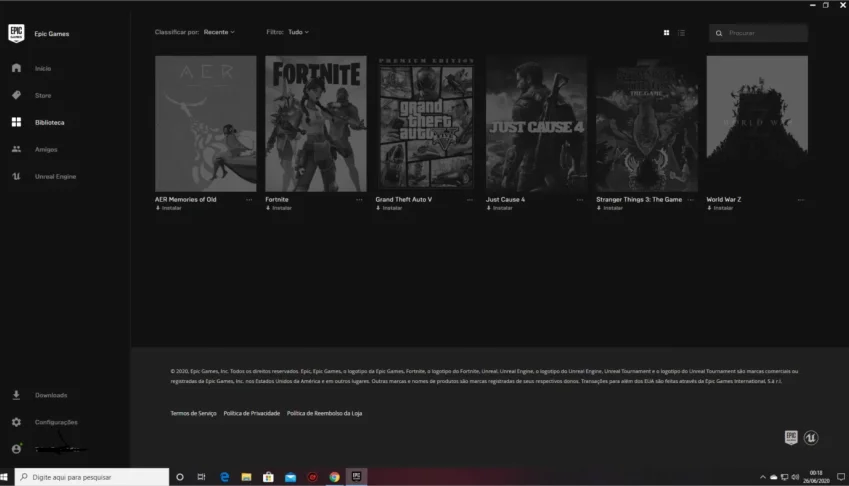Viewport: 849px width, 486px height.
Task: Open Microsoft Store from the taskbar
Action: [x=268, y=477]
